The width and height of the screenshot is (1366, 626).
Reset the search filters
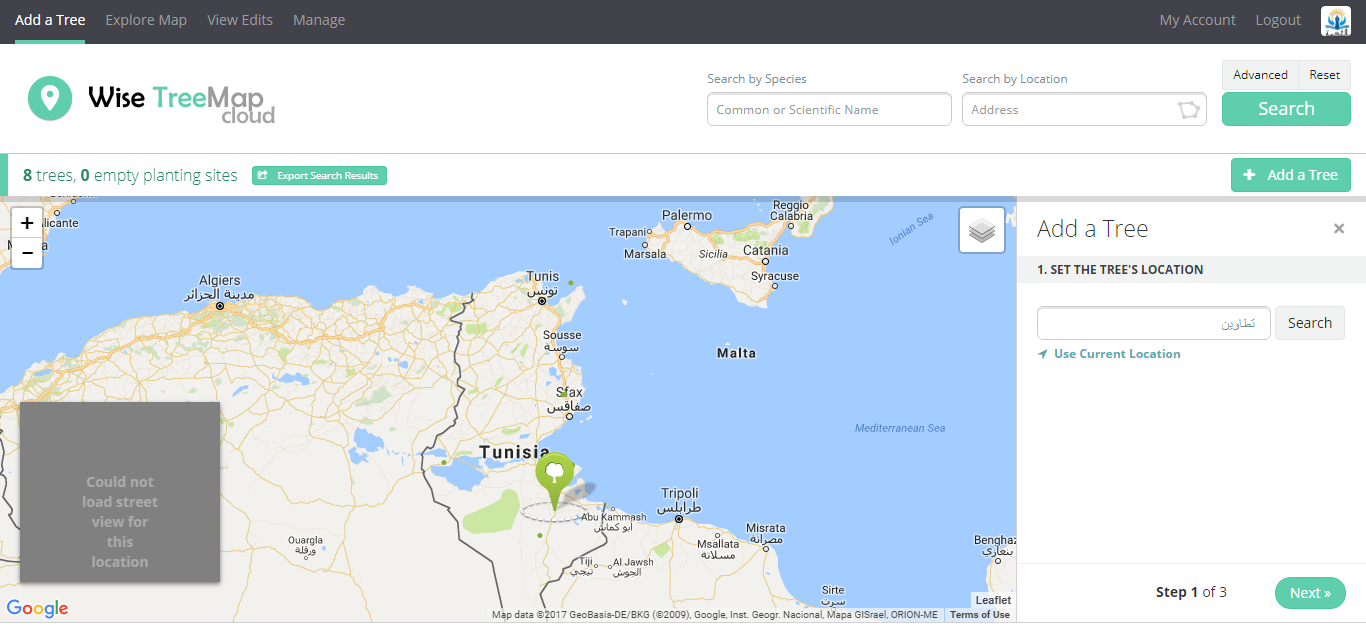(1325, 75)
